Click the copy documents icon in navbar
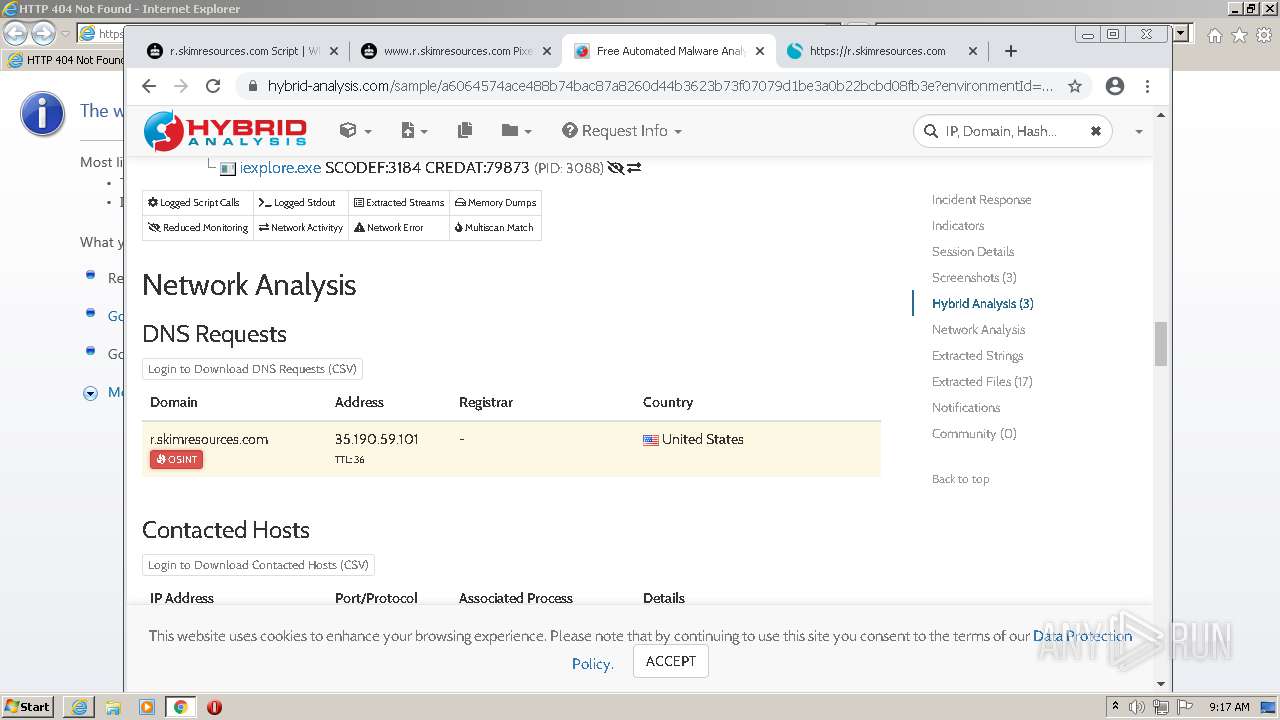 pos(465,131)
